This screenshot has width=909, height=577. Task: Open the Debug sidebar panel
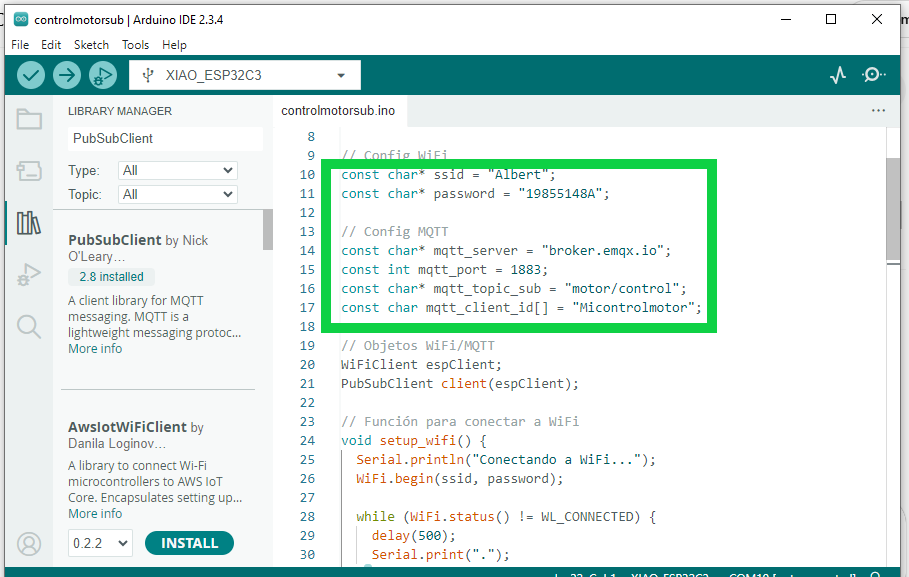tap(29, 274)
